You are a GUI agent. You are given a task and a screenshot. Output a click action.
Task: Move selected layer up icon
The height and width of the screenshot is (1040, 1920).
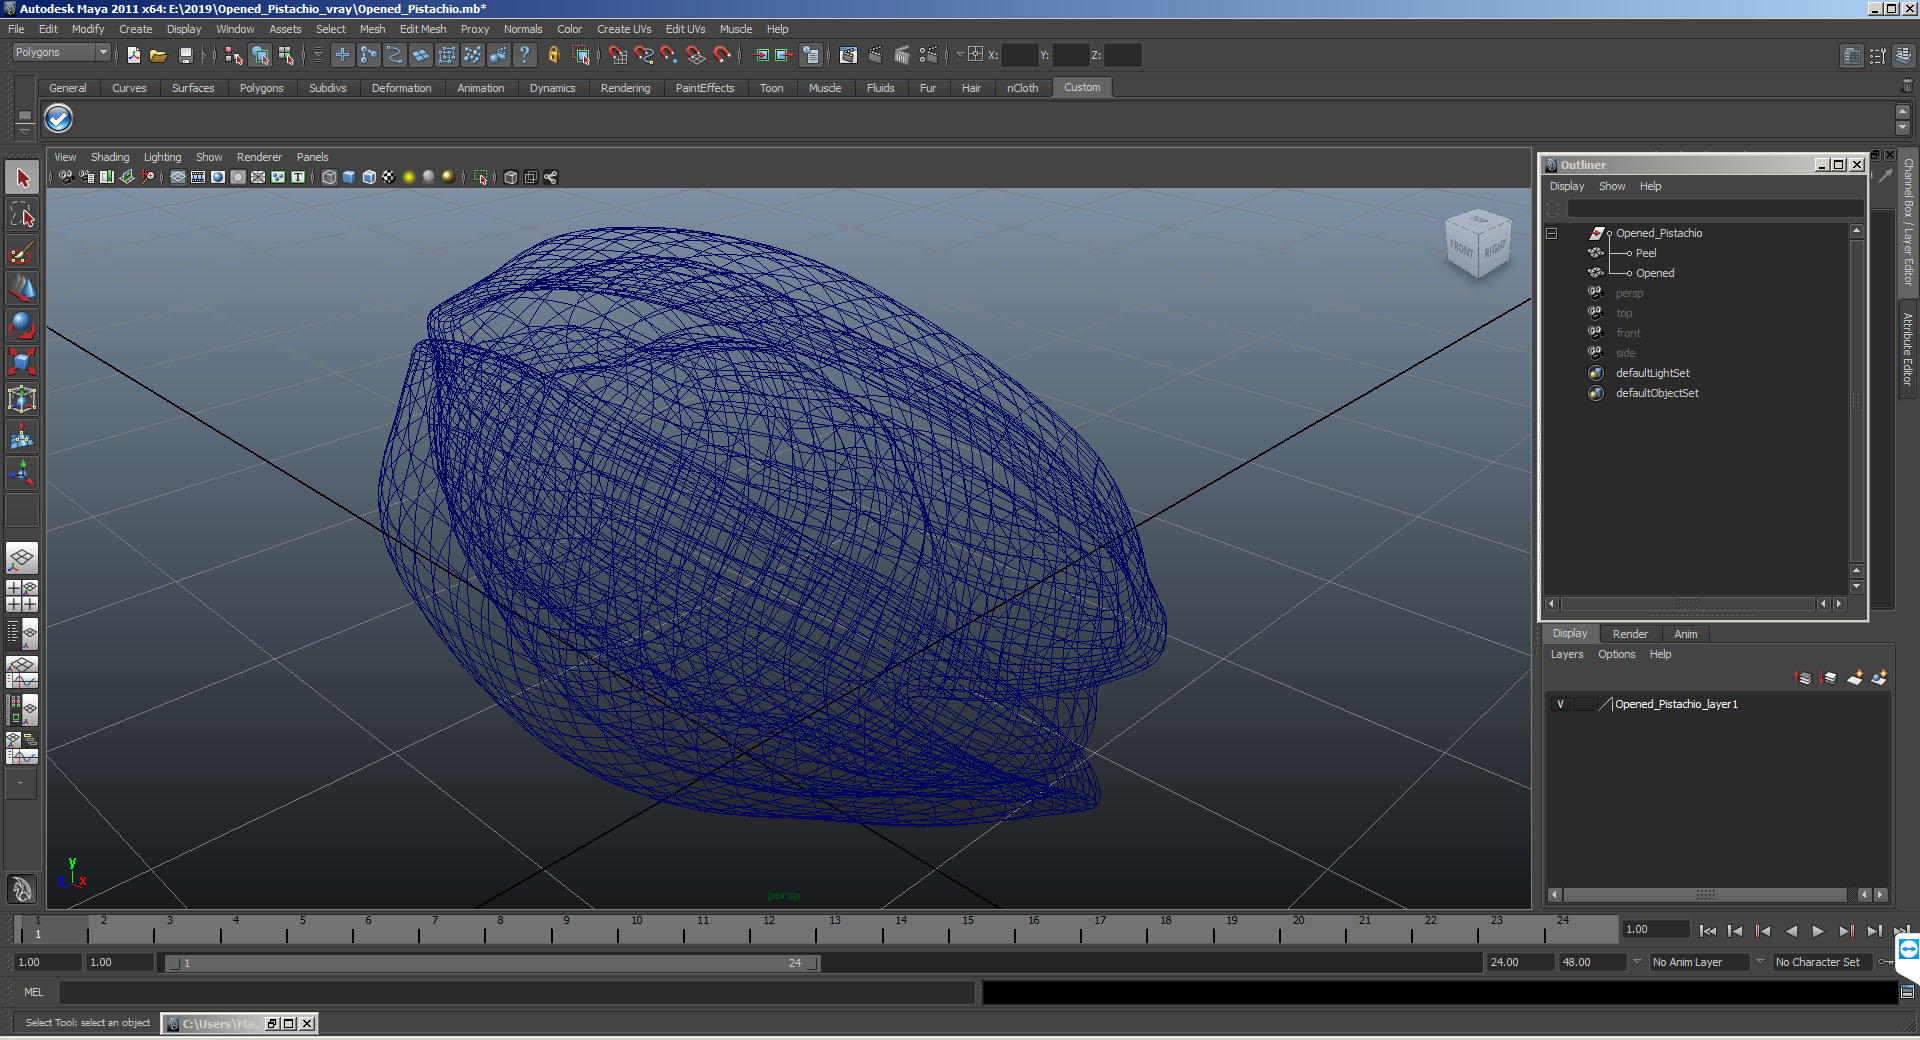coord(1804,678)
